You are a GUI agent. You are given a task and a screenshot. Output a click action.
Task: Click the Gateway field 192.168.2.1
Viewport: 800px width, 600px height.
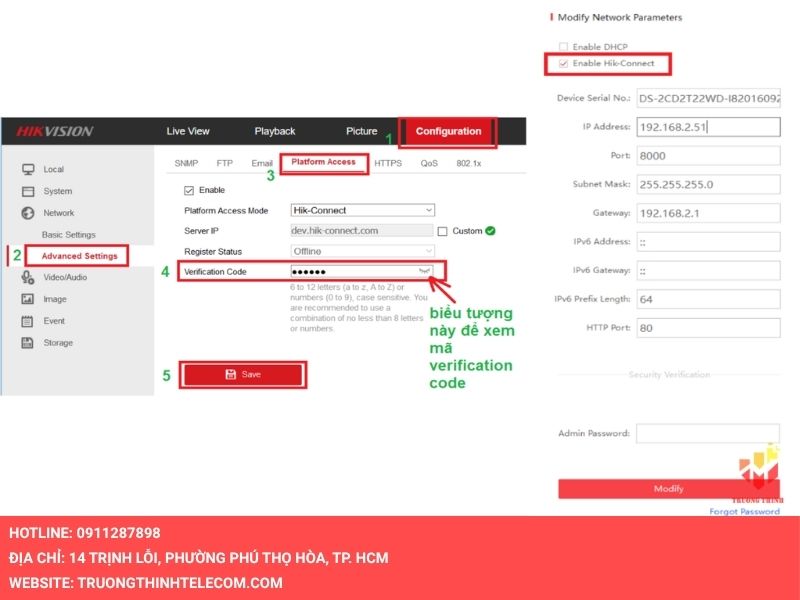708,213
